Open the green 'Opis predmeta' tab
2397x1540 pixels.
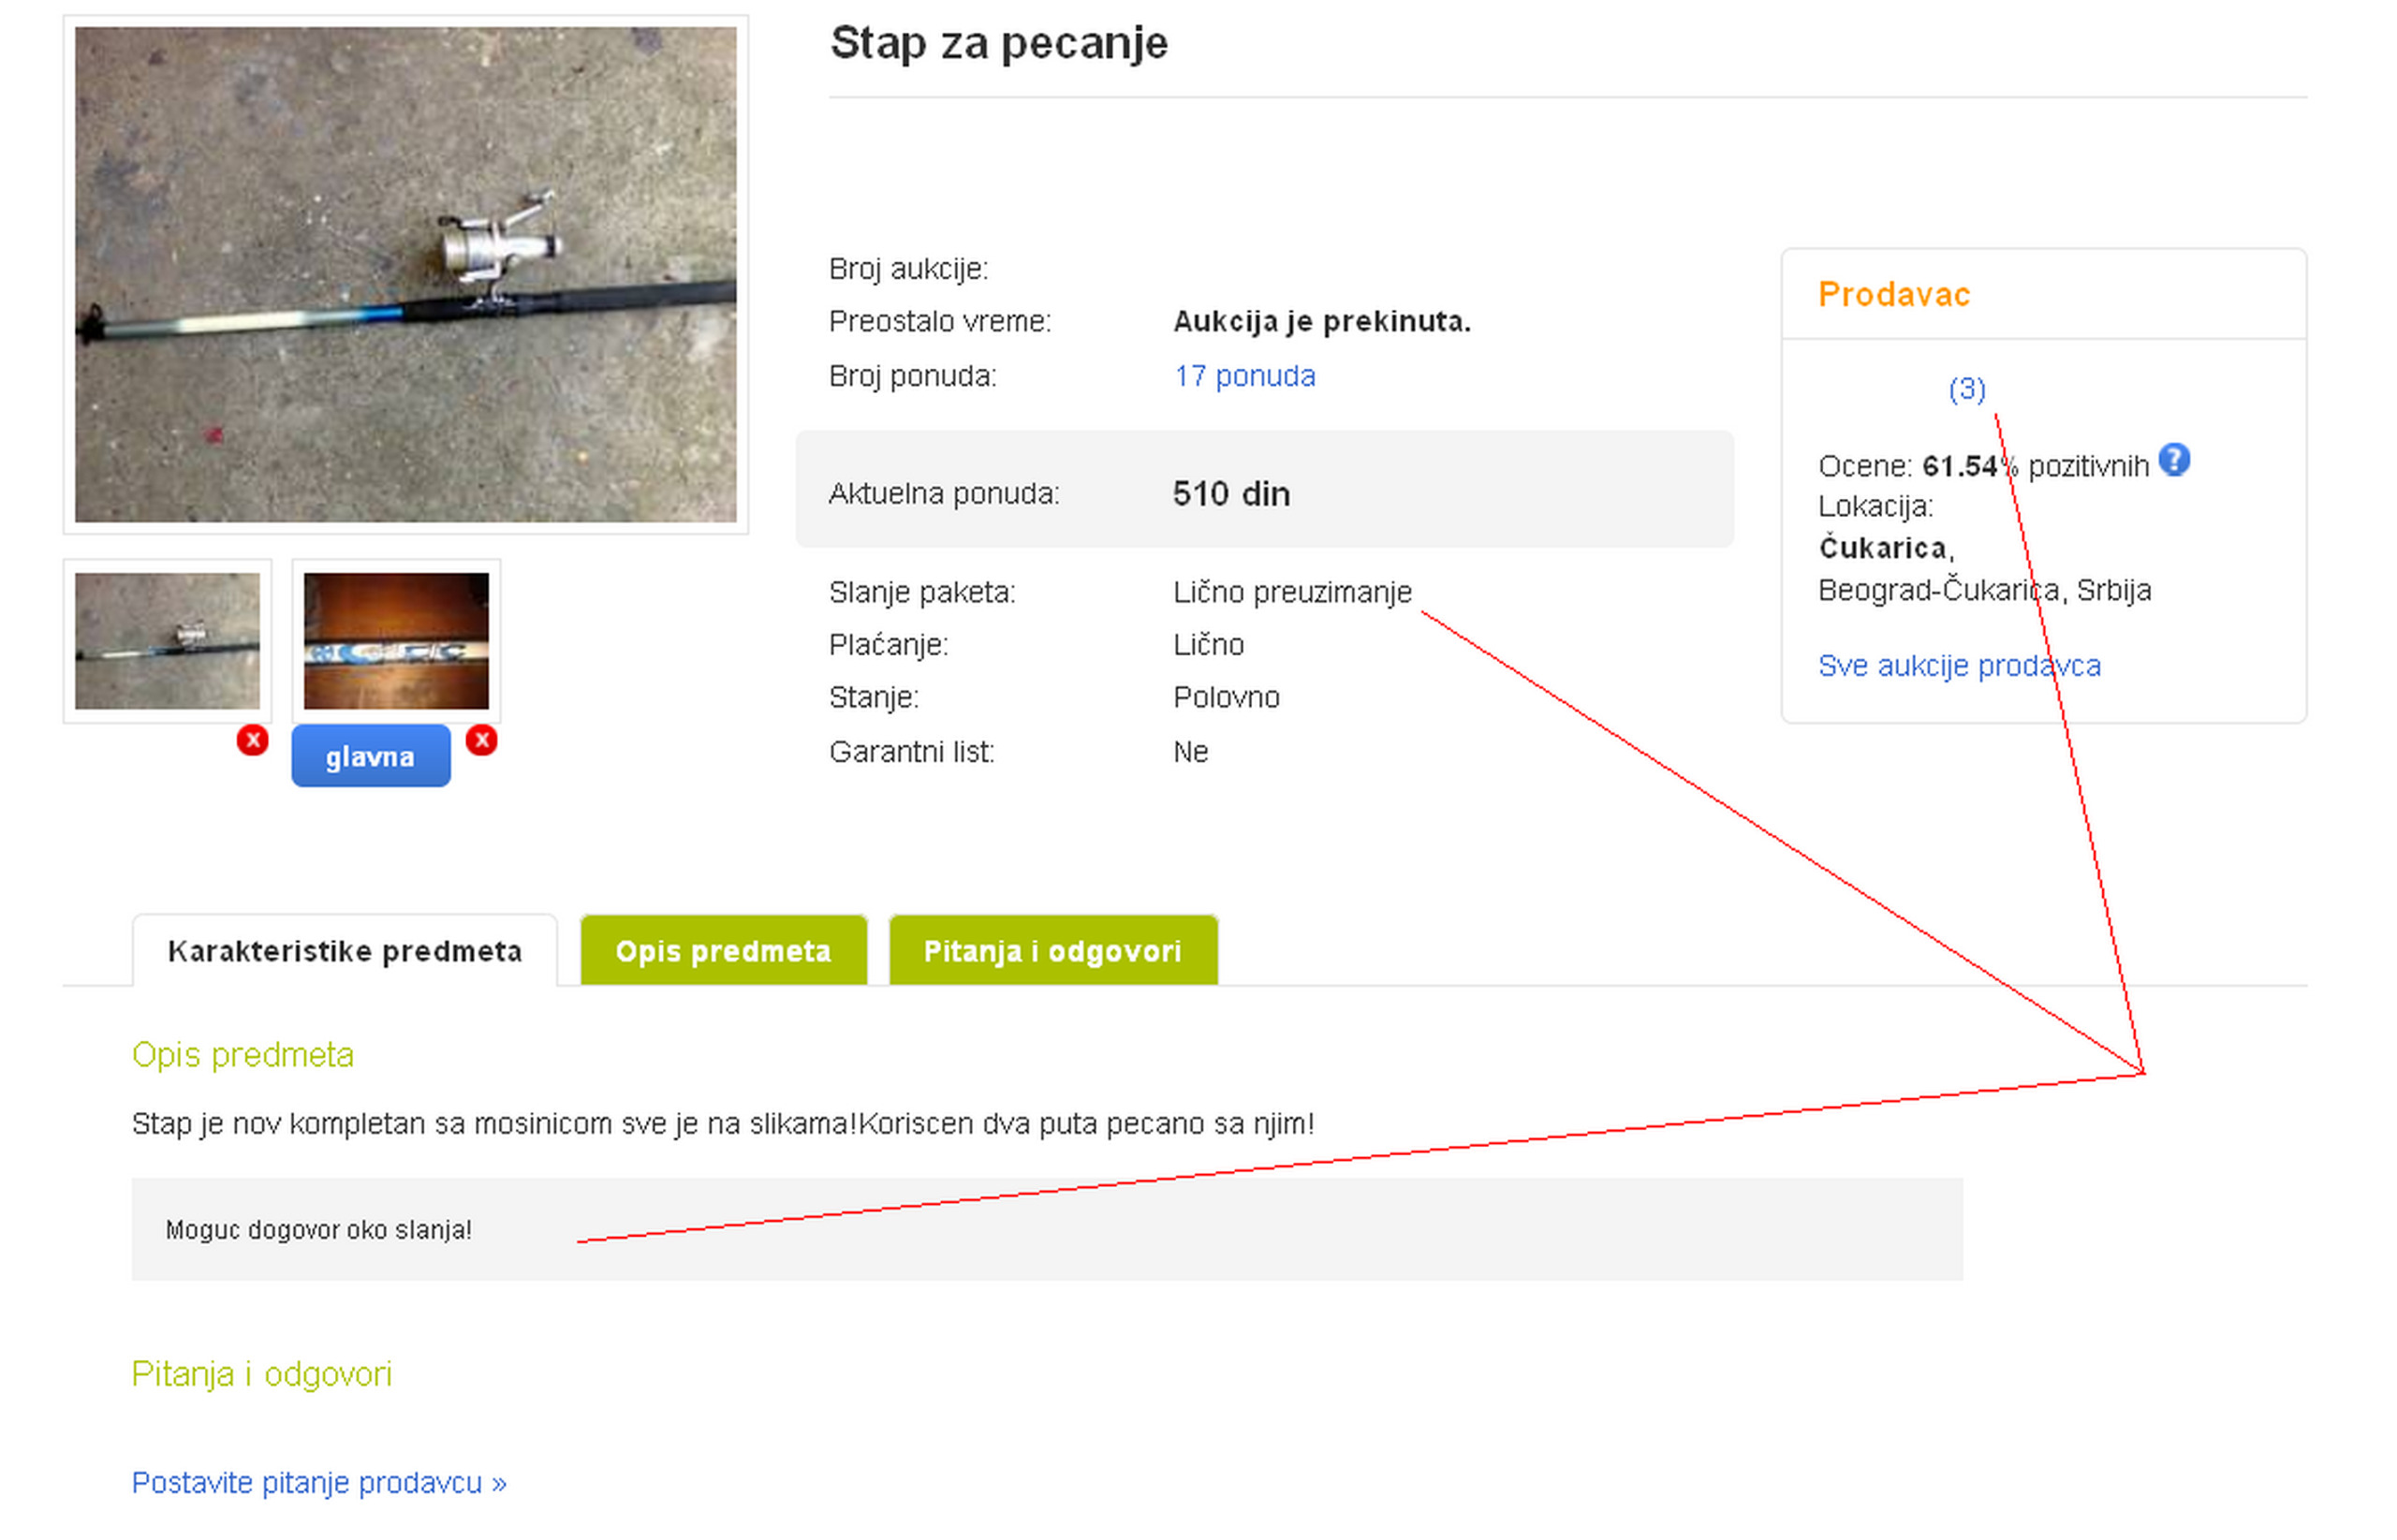tap(723, 951)
